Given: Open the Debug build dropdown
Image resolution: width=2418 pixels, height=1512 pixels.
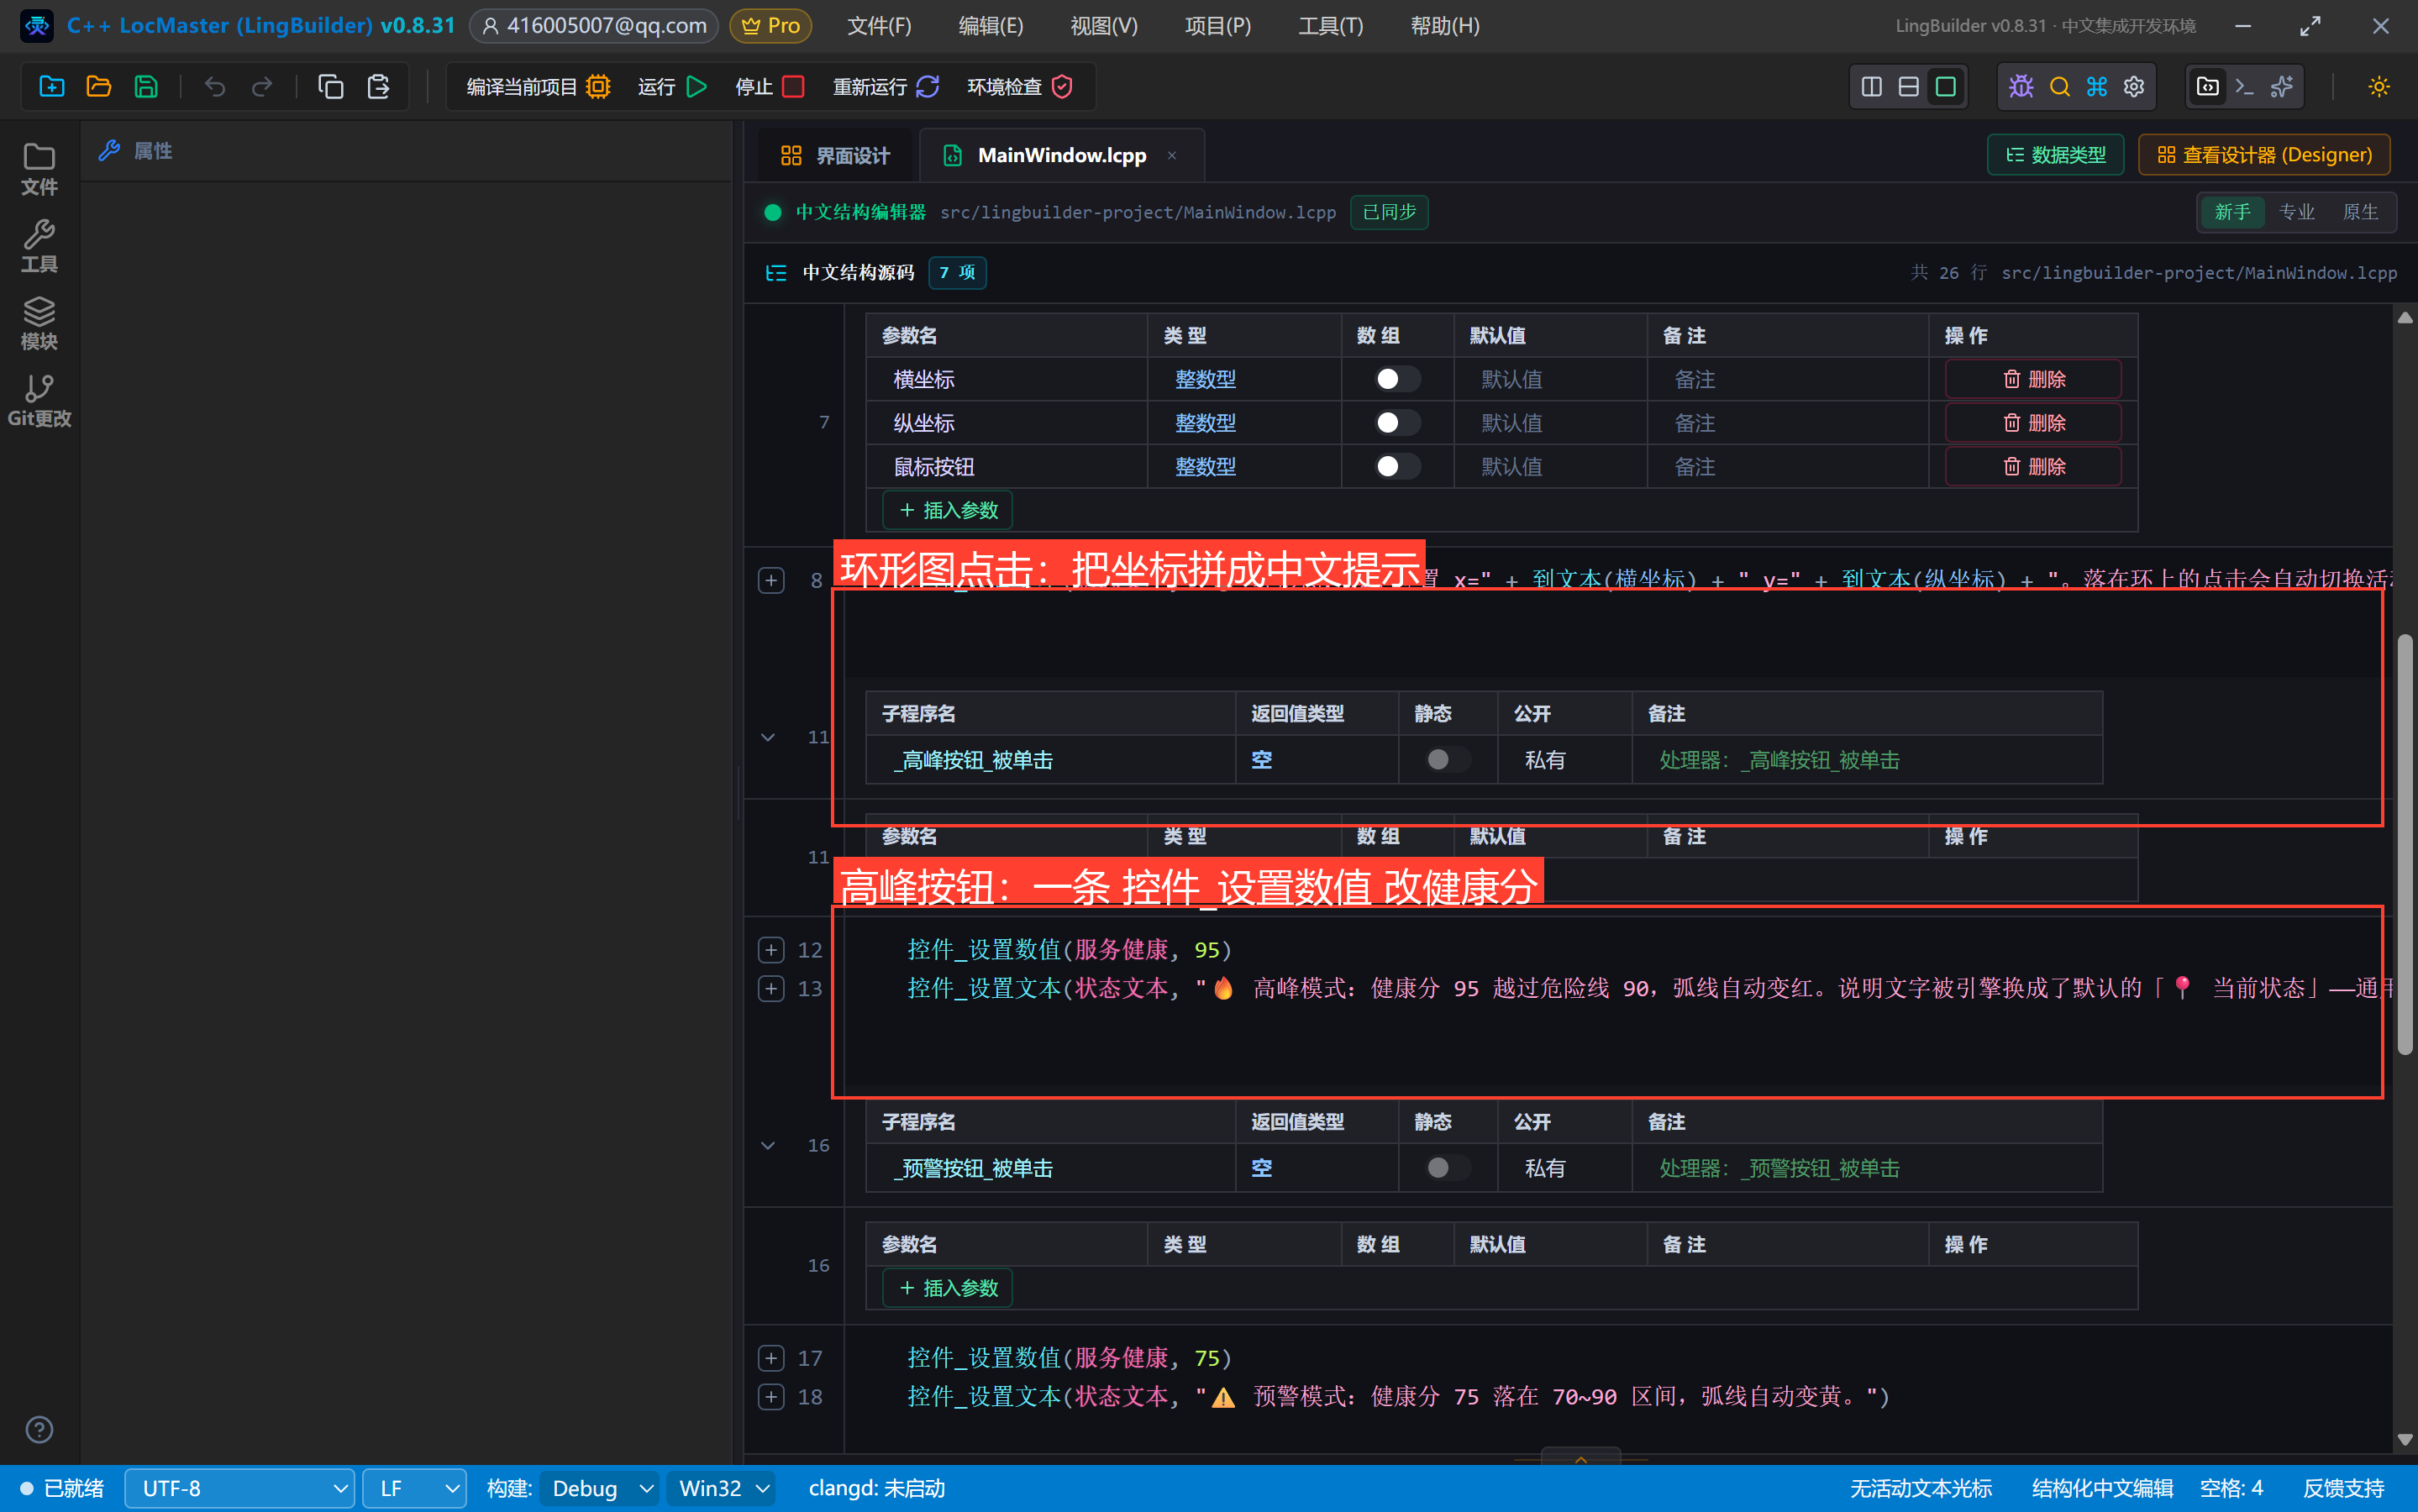Looking at the screenshot, I should [600, 1488].
